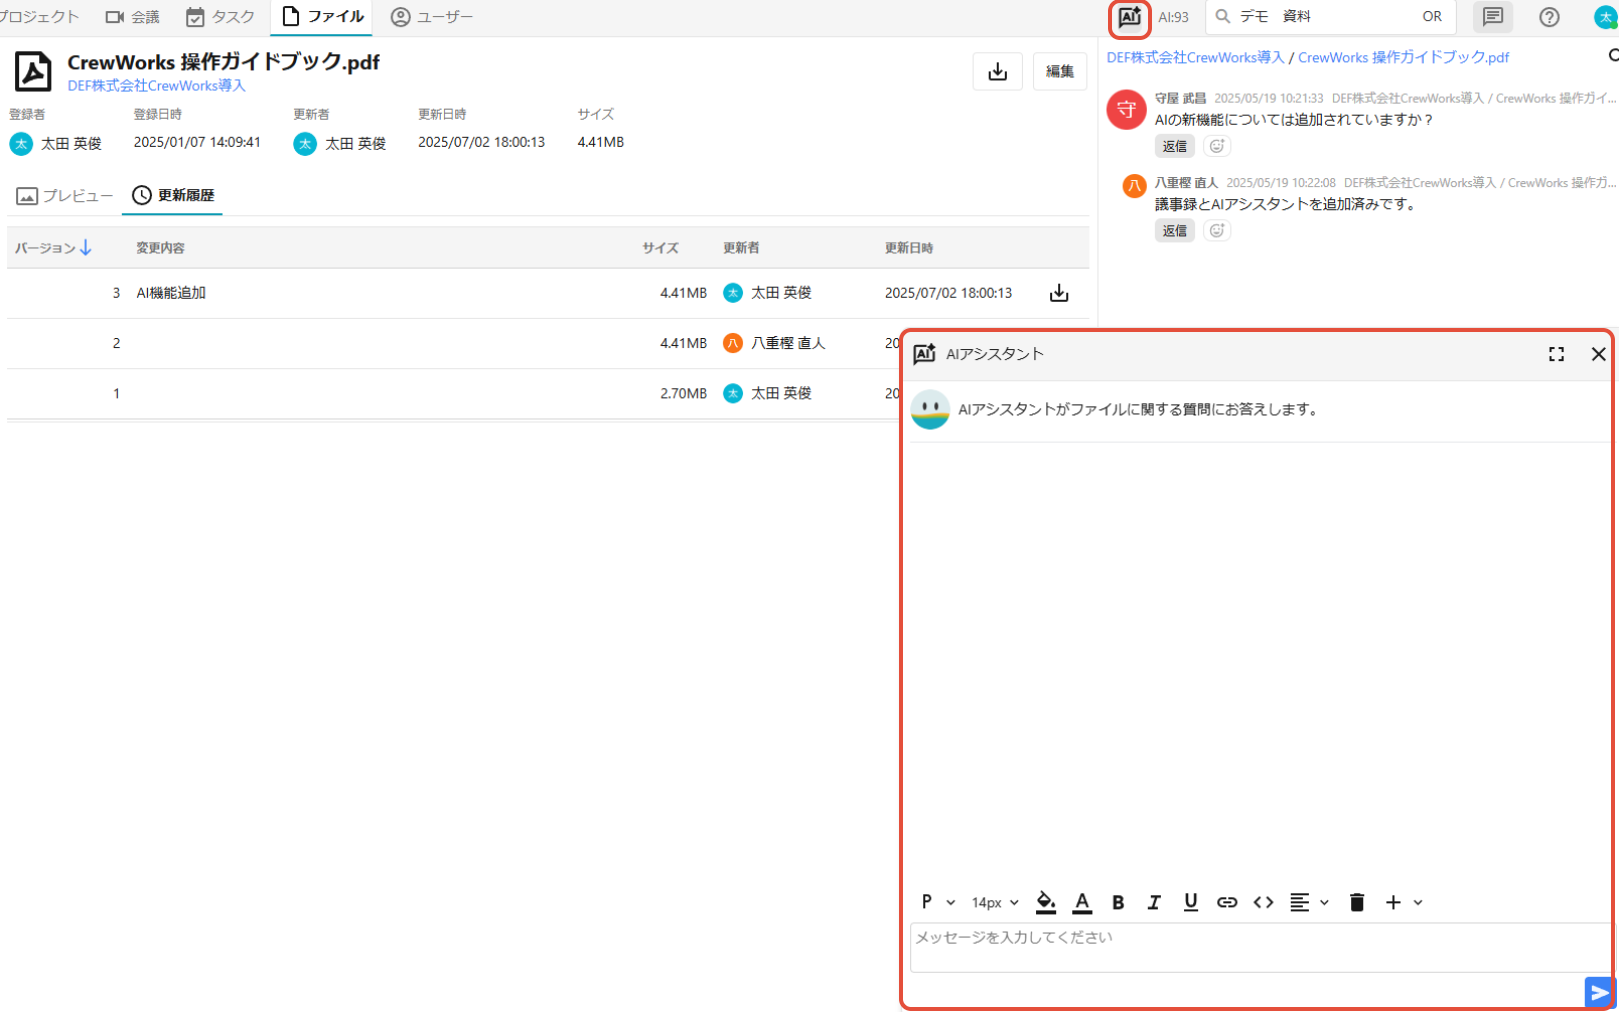The width and height of the screenshot is (1619, 1012).
Task: Click the 編集 button
Action: (1059, 71)
